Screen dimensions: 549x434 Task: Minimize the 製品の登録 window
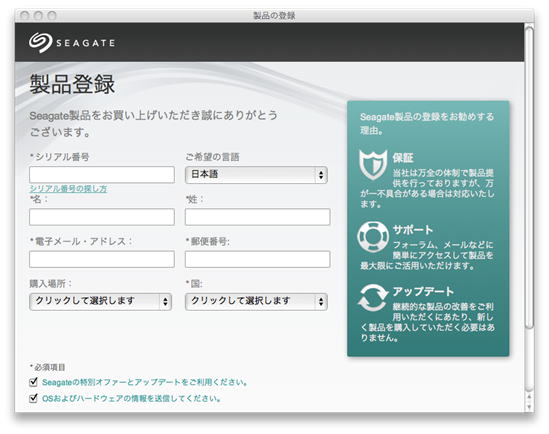38,15
